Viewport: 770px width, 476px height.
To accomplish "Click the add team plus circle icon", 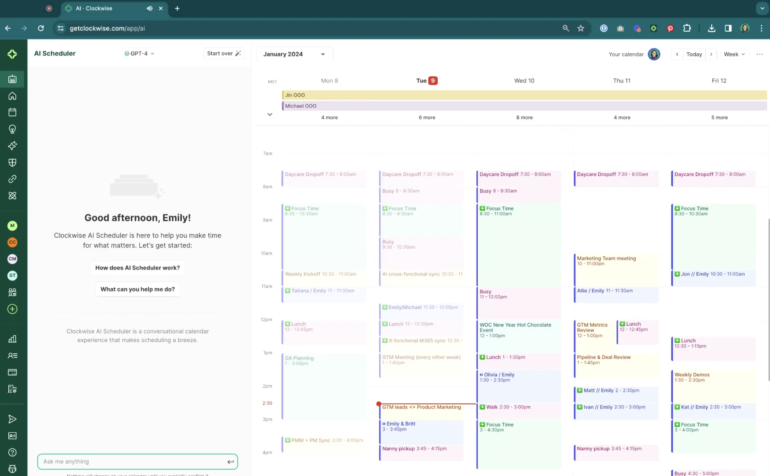I will (12, 309).
